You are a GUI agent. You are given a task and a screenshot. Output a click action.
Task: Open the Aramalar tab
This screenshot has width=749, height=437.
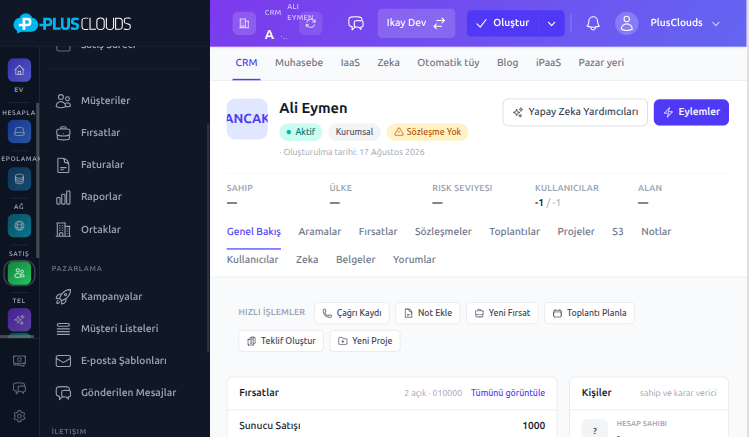pos(320,232)
